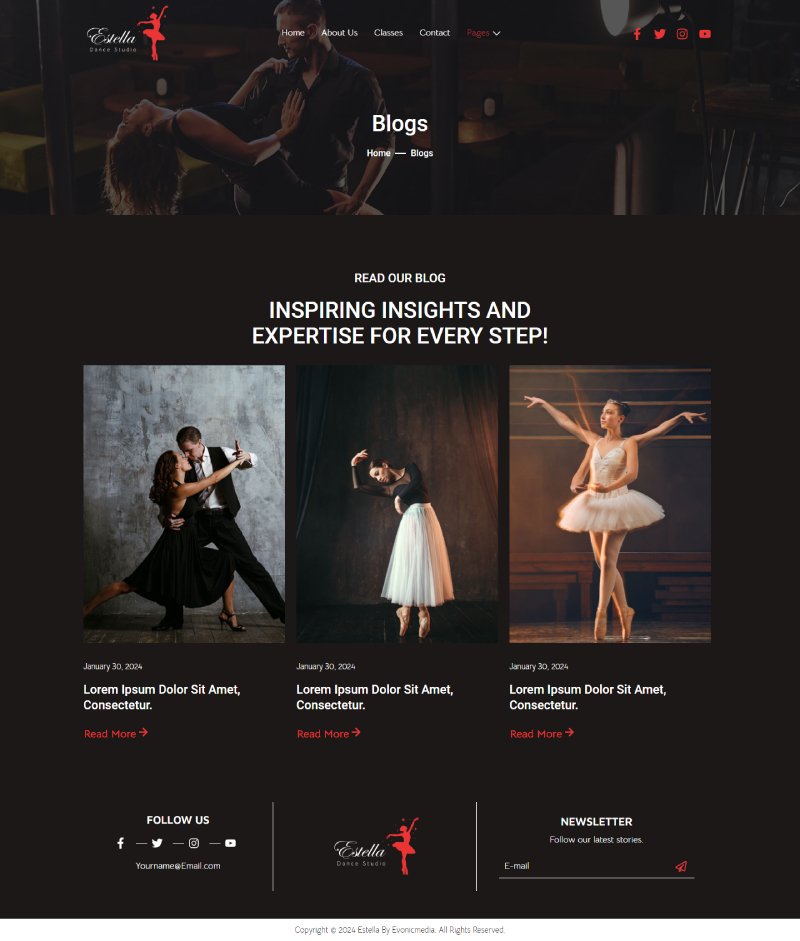Open About Us navigation item

(x=339, y=32)
